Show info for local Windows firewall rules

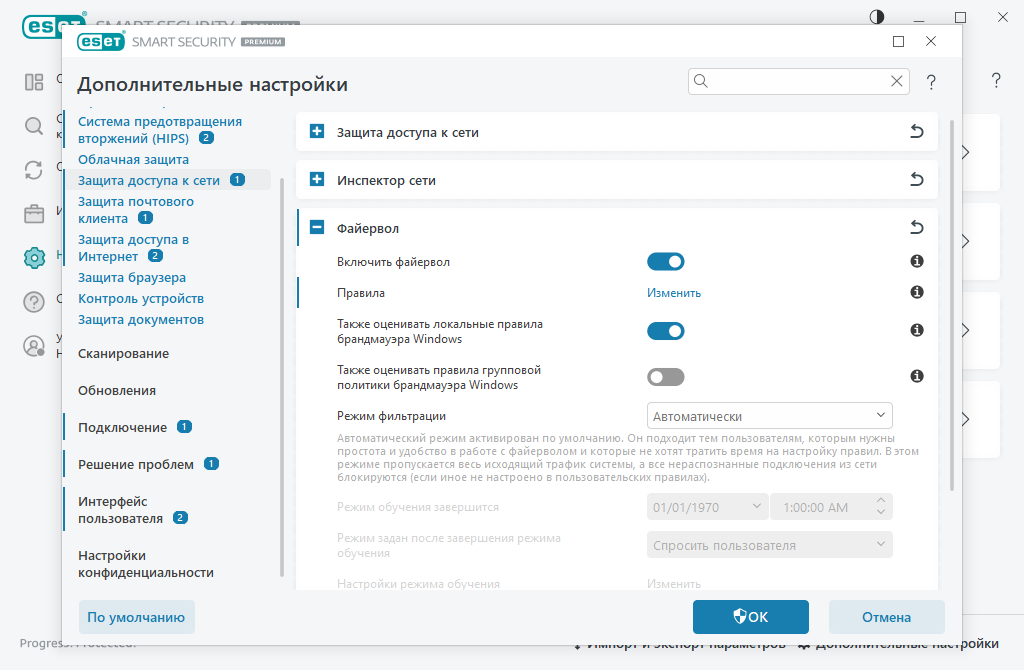917,330
